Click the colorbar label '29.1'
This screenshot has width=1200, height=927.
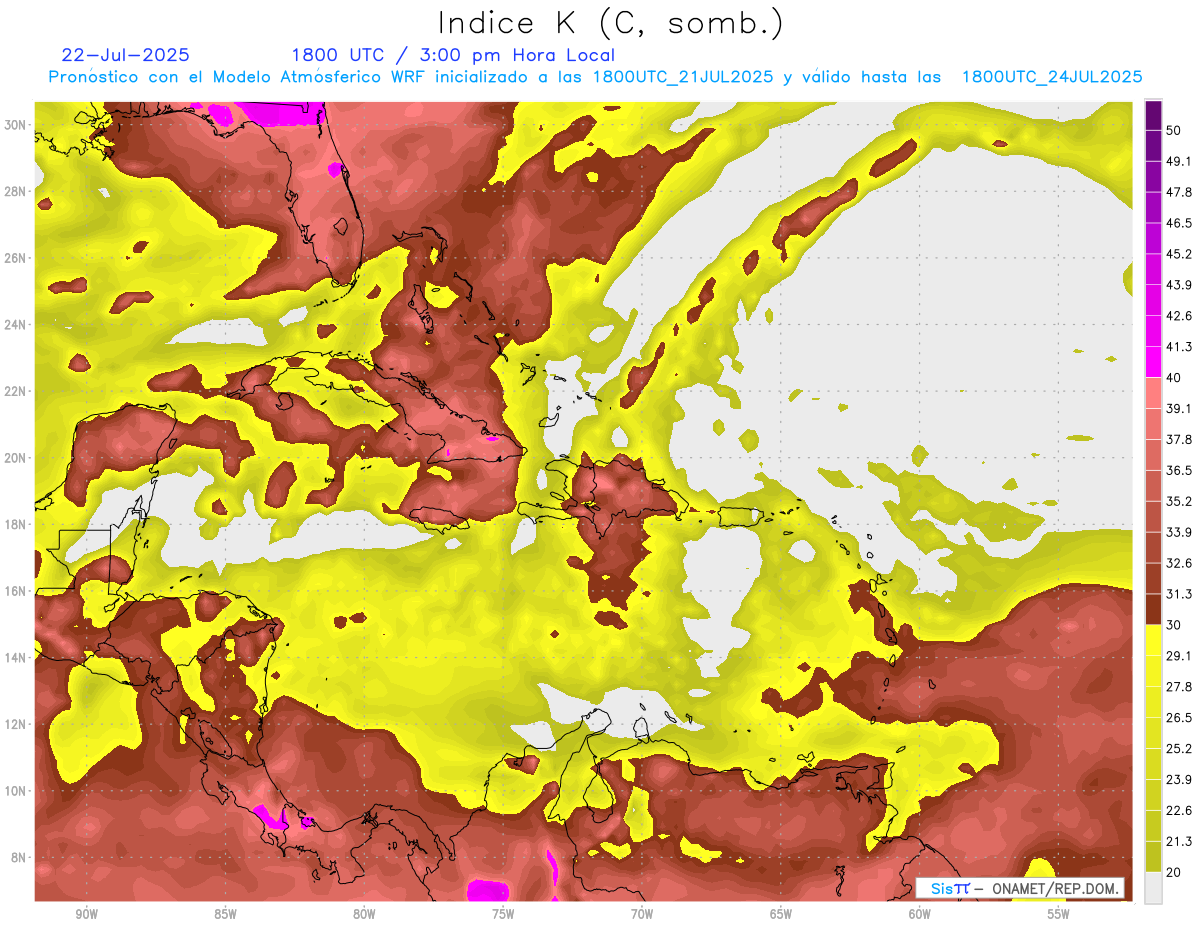point(1178,656)
